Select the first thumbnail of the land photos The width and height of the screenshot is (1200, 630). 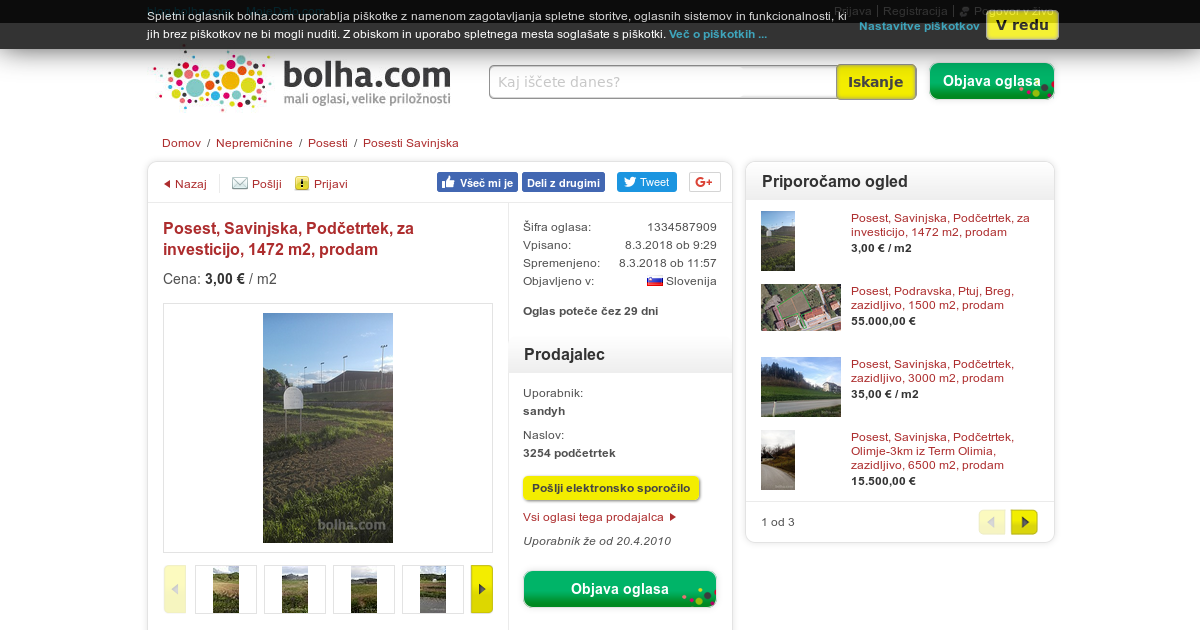pos(226,589)
